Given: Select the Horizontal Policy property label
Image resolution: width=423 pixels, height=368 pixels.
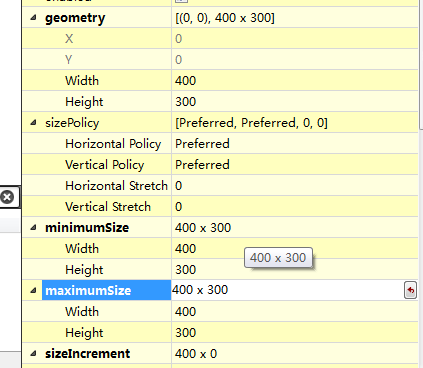Looking at the screenshot, I should coord(113,144).
